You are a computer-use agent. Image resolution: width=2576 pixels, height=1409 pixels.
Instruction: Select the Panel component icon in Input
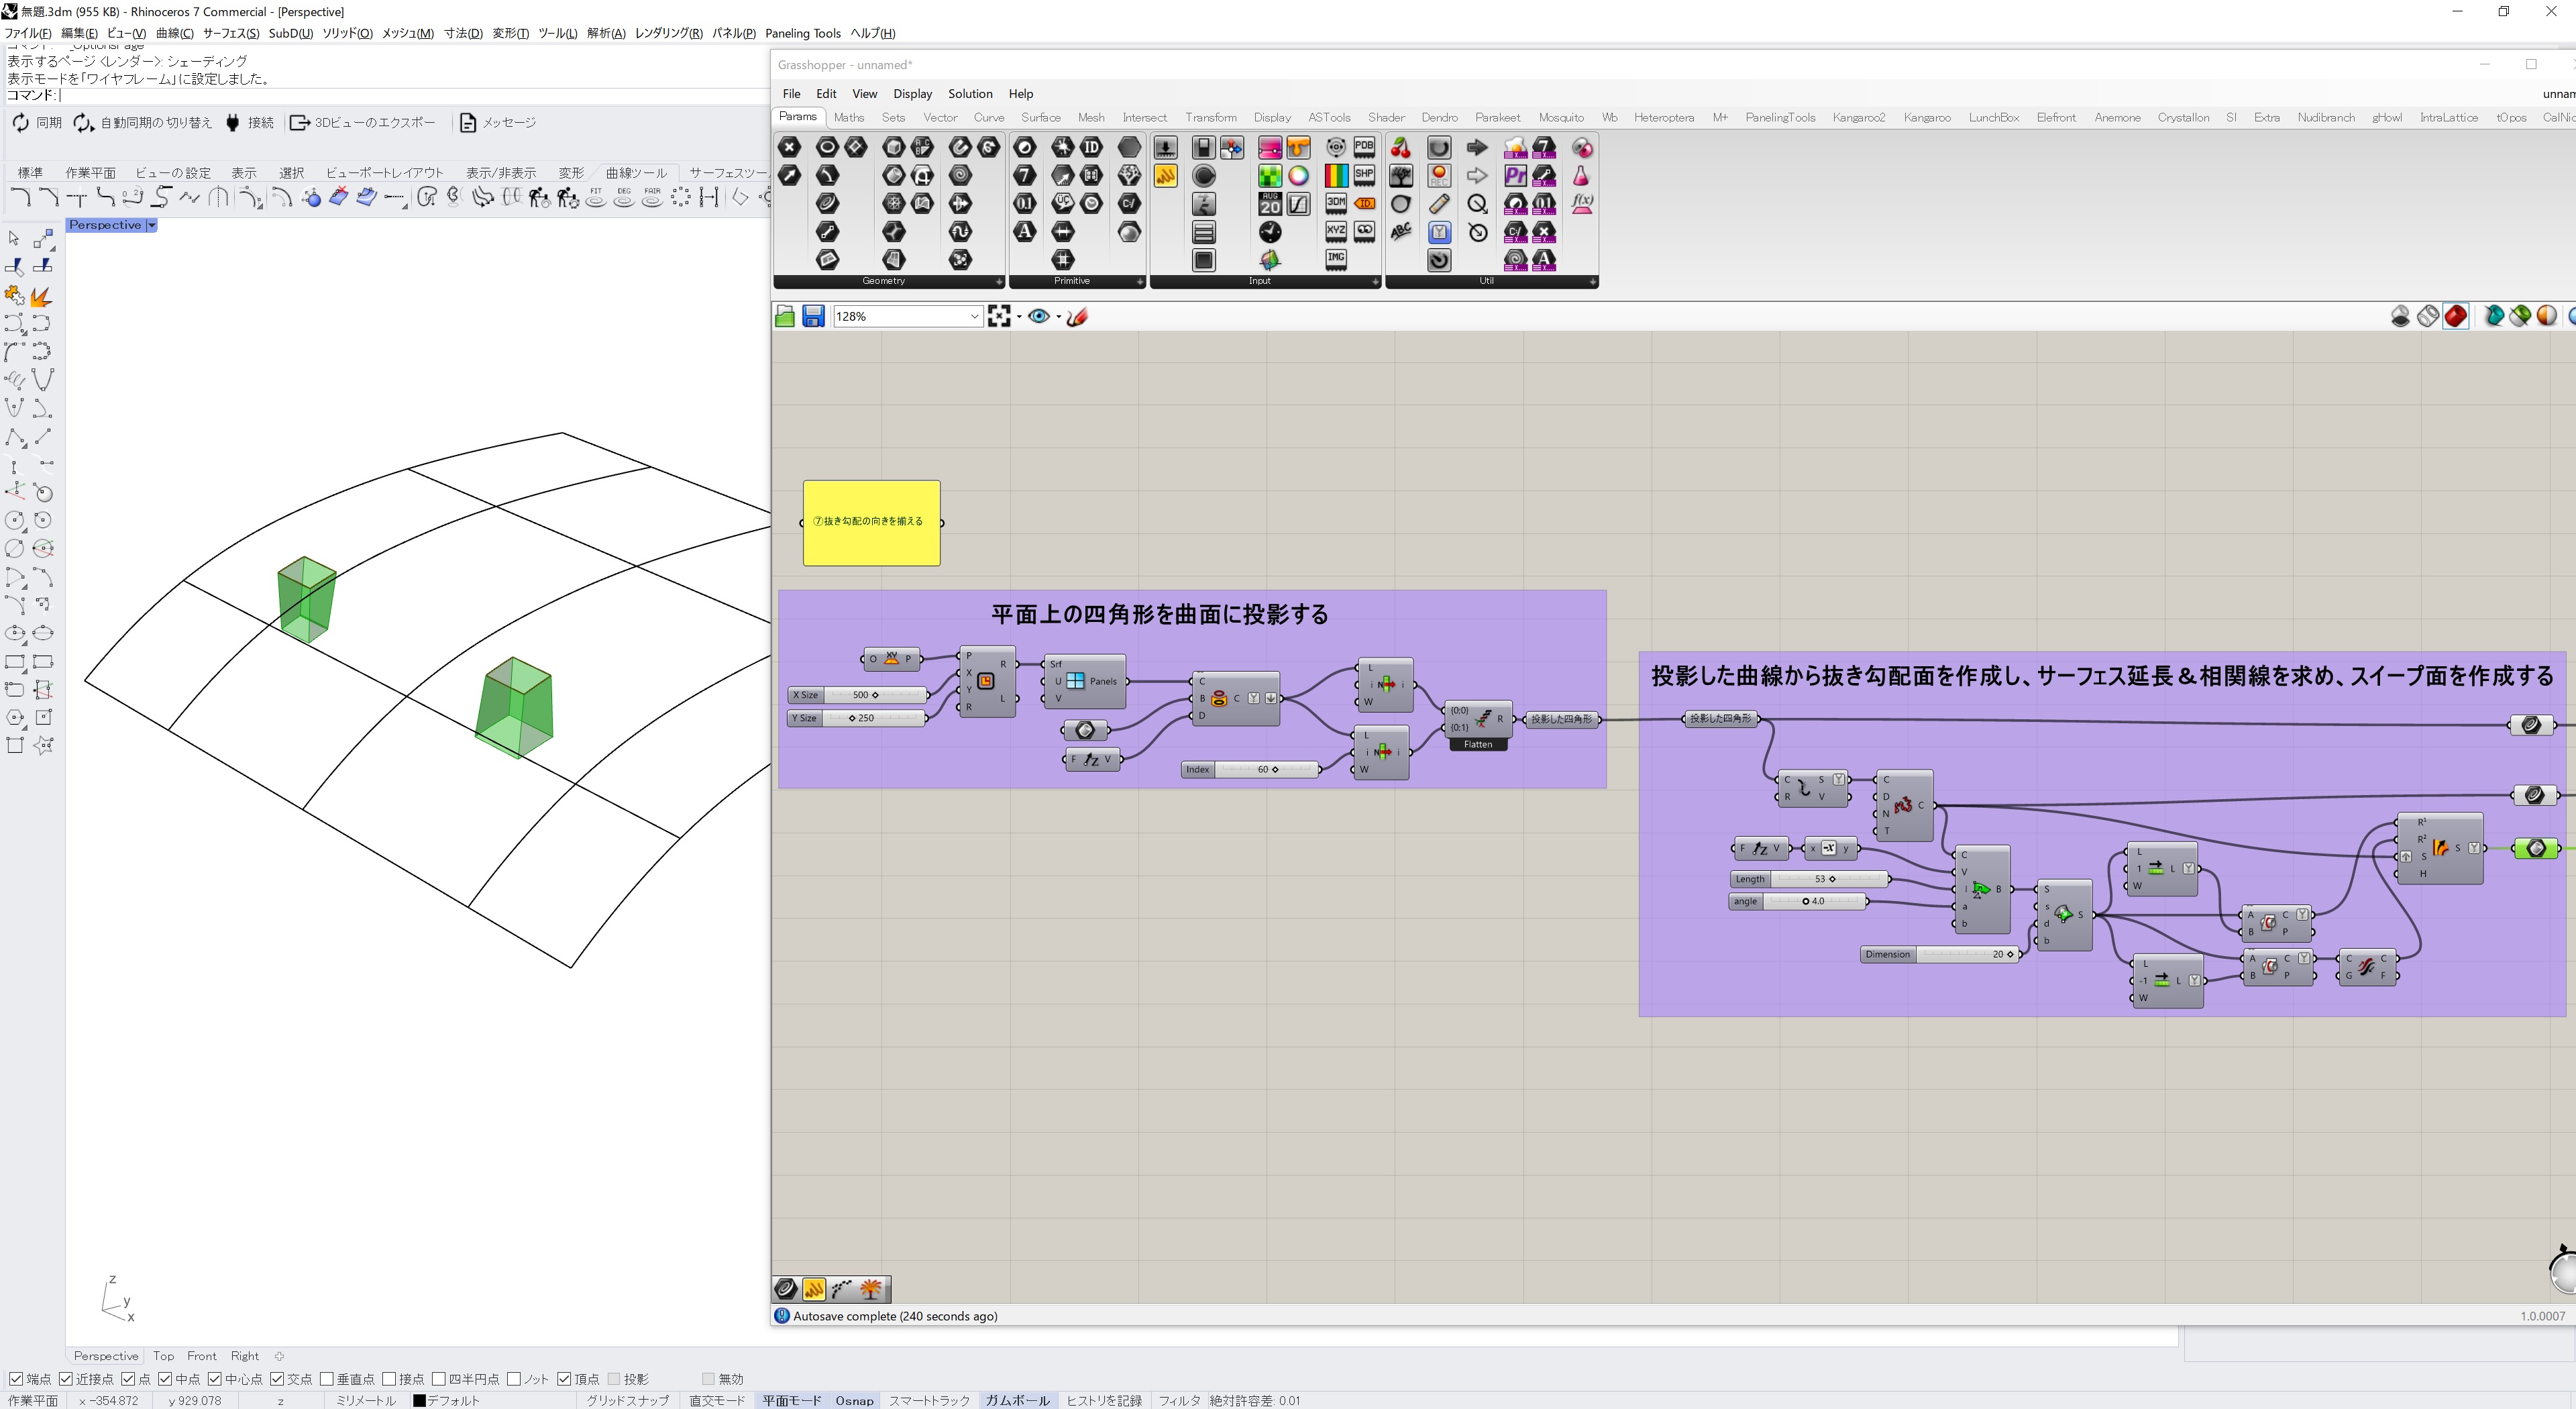coord(1165,176)
